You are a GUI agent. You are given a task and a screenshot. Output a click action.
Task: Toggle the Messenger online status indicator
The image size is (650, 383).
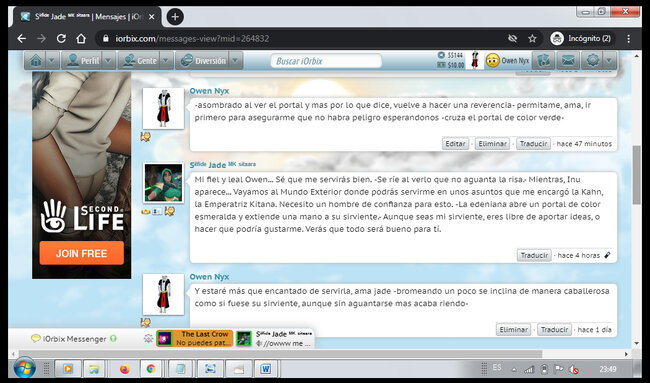[113, 339]
